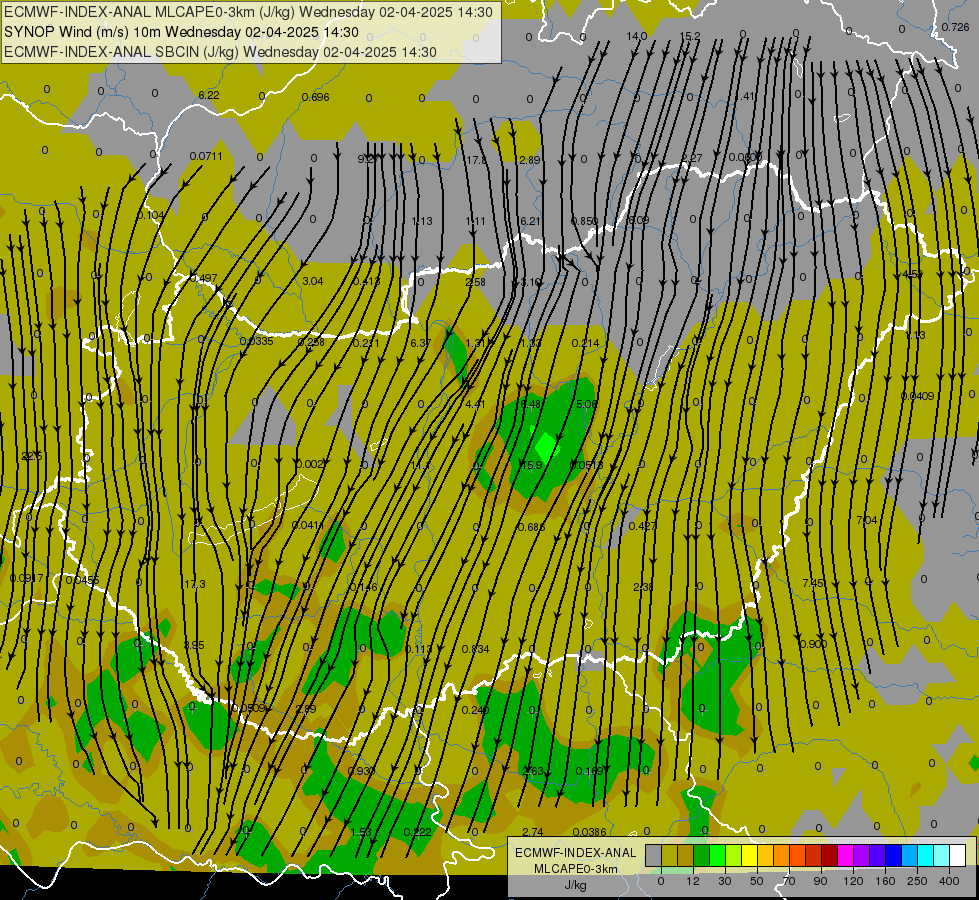979x900 pixels.
Task: Click the legend caption 'MLCAPE0-3km'
Action: point(575,869)
